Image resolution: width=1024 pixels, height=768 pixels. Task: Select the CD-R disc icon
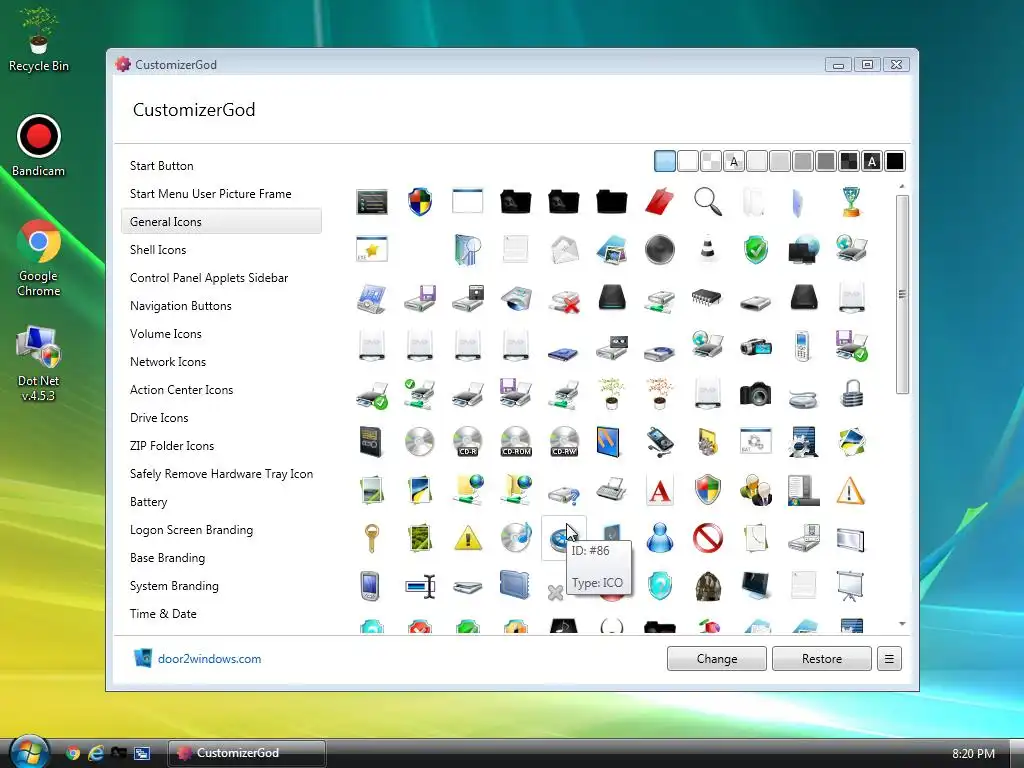click(x=468, y=442)
